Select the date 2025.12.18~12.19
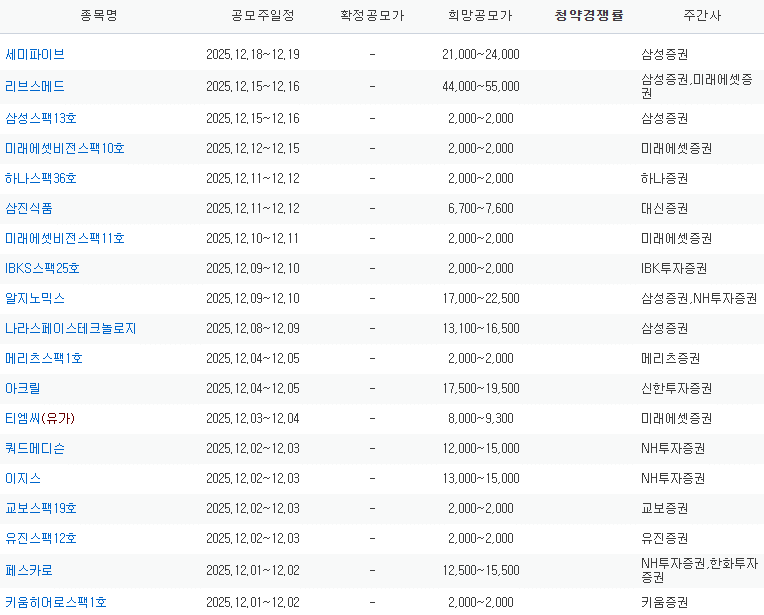The width and height of the screenshot is (764, 615). pyautogui.click(x=253, y=54)
